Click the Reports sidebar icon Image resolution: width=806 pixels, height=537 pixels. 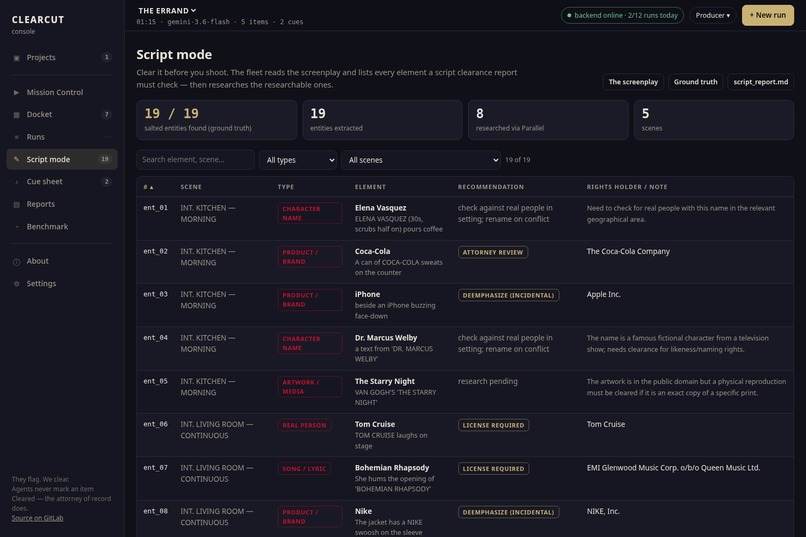pos(16,205)
